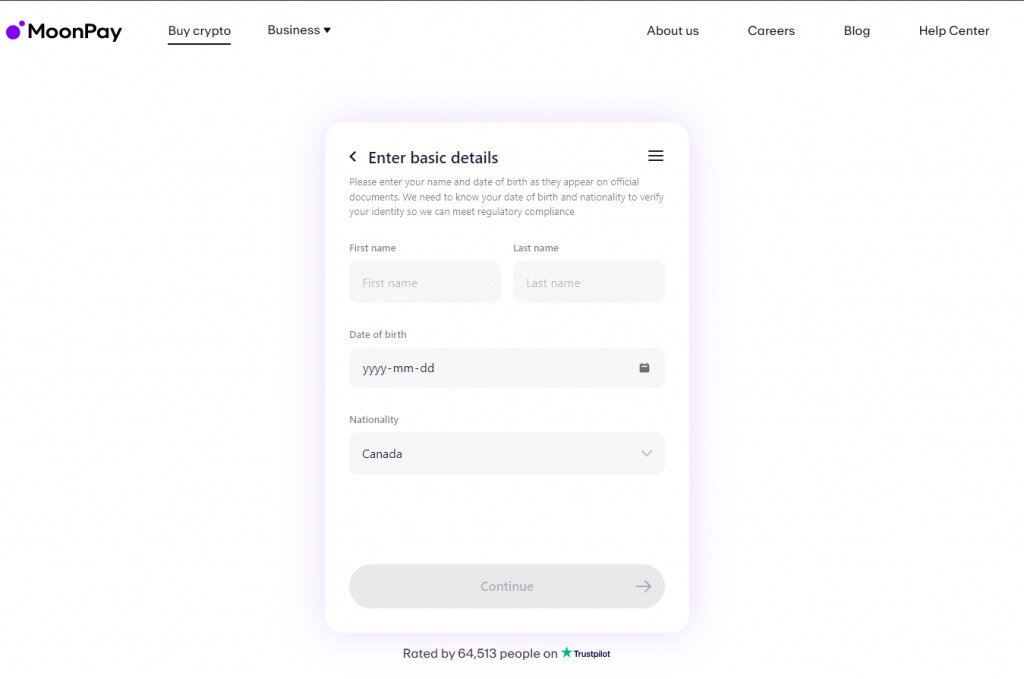Image resolution: width=1024 pixels, height=679 pixels.
Task: Navigate to the Blog page
Action: tap(856, 30)
